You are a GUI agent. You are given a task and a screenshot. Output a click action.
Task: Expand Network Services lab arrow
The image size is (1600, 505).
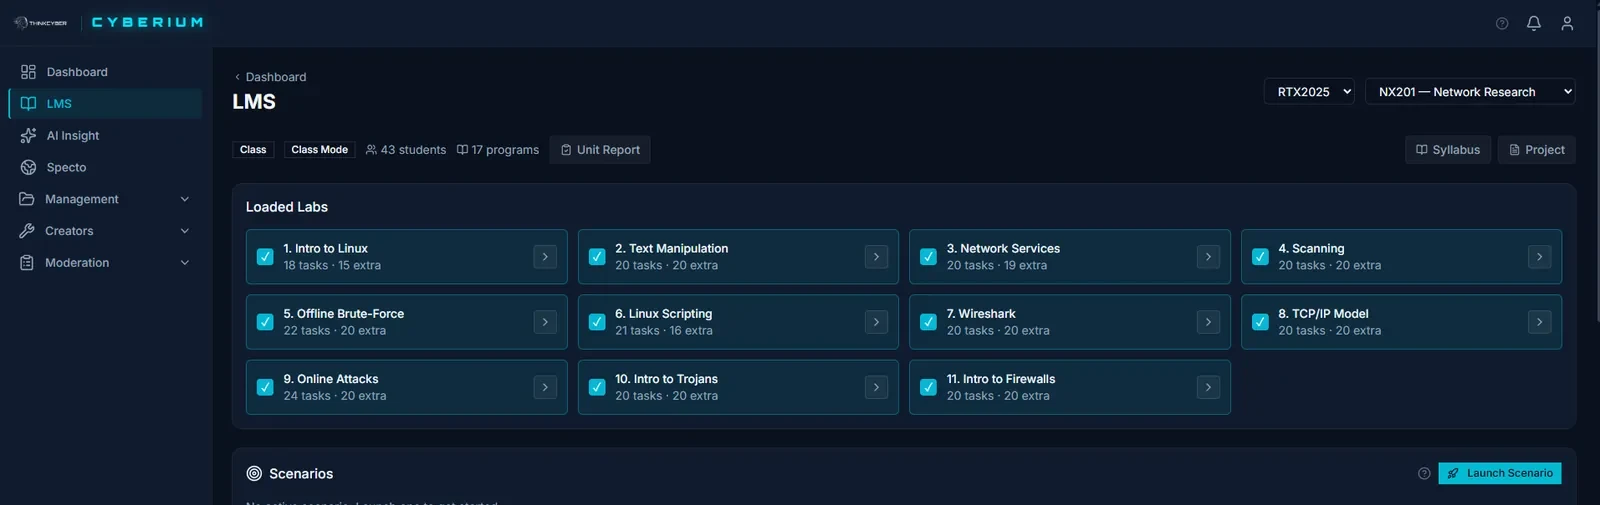[1208, 257]
